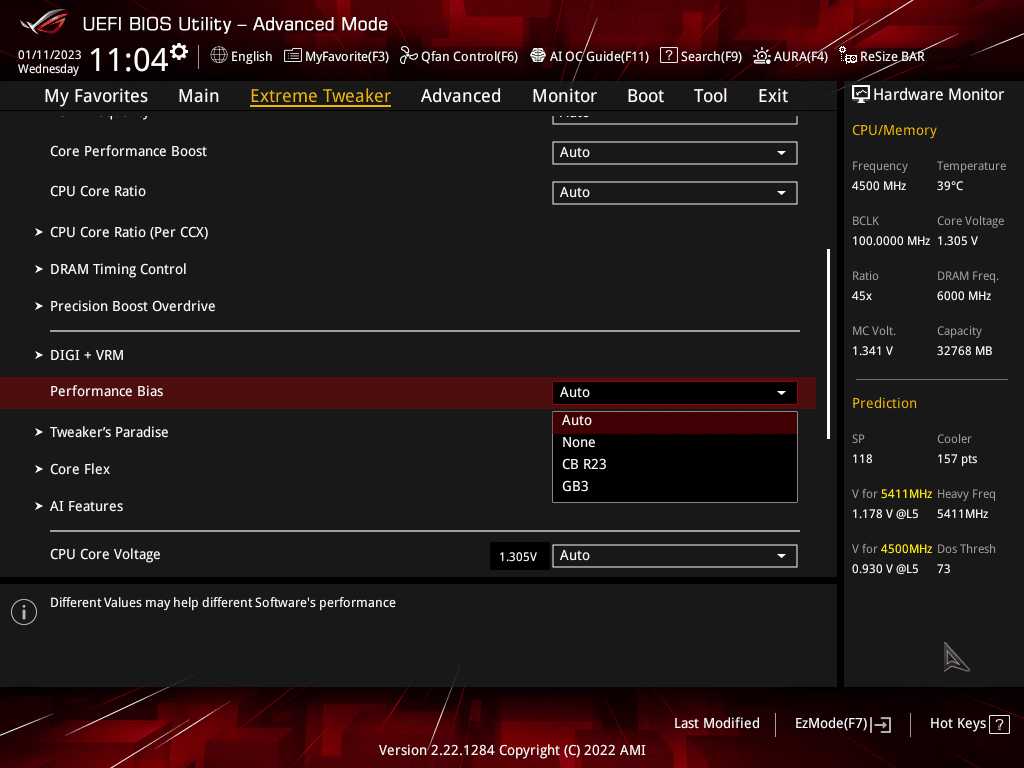Open CPU Core Voltage dropdown
This screenshot has width=1024, height=768.
675,556
